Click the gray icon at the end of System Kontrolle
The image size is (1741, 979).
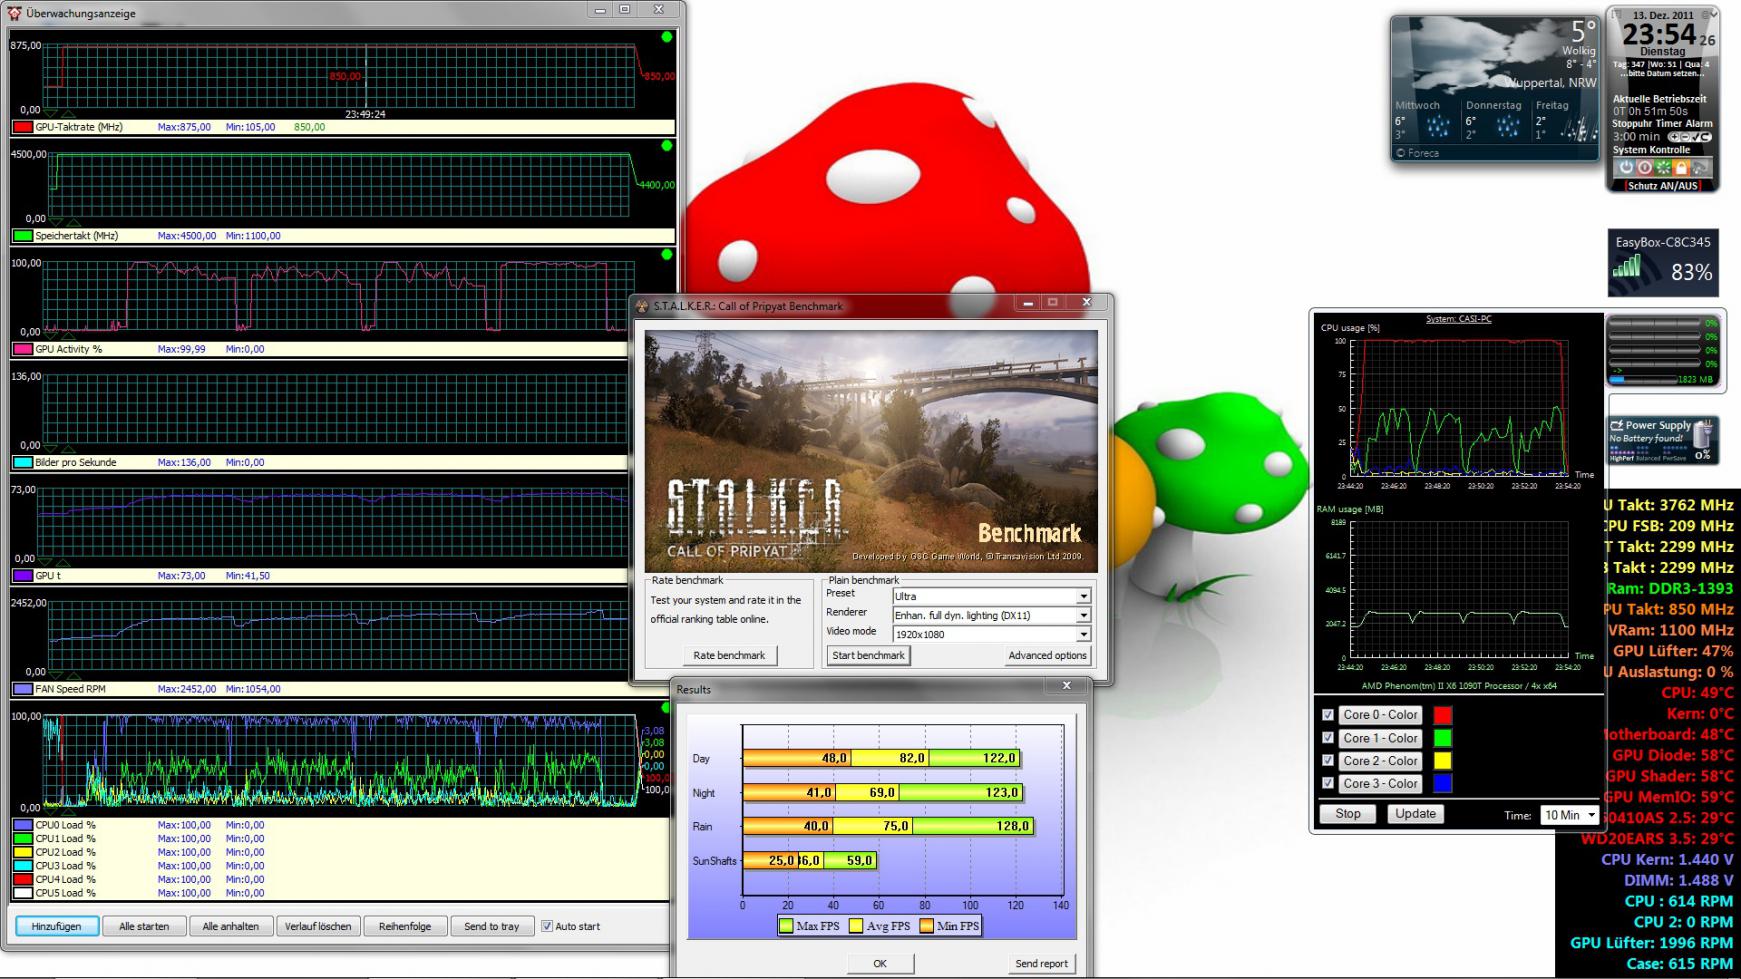(x=1699, y=167)
